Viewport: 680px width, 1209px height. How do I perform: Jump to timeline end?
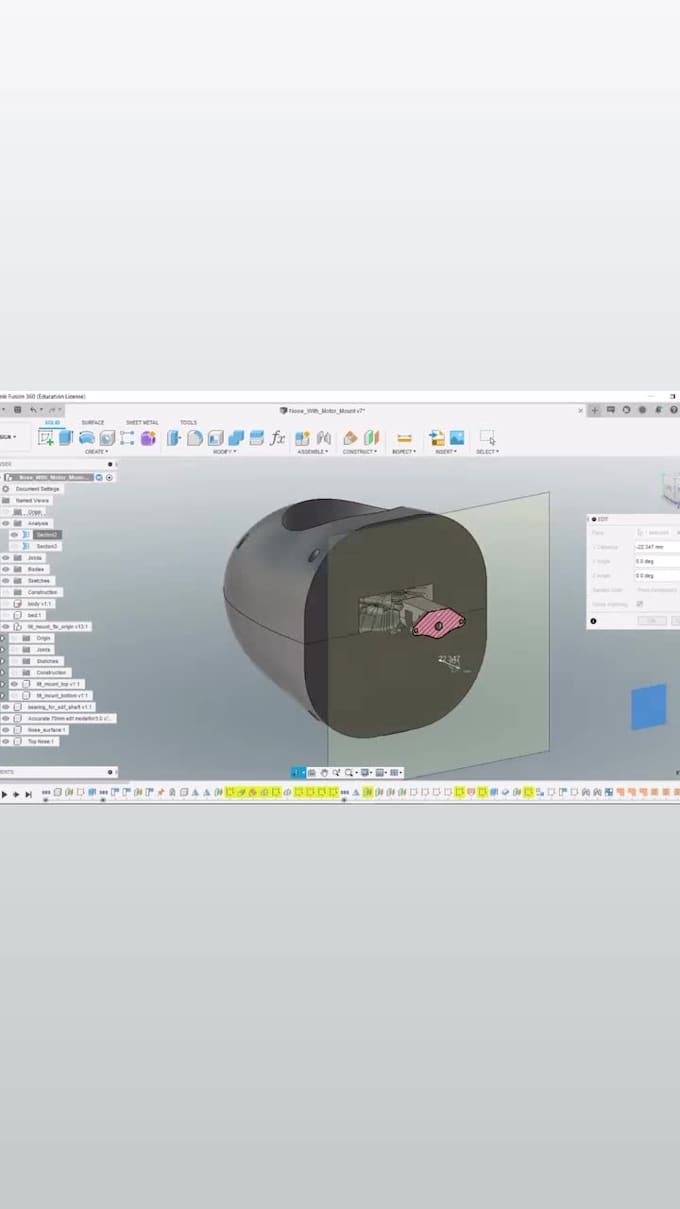pyautogui.click(x=28, y=794)
